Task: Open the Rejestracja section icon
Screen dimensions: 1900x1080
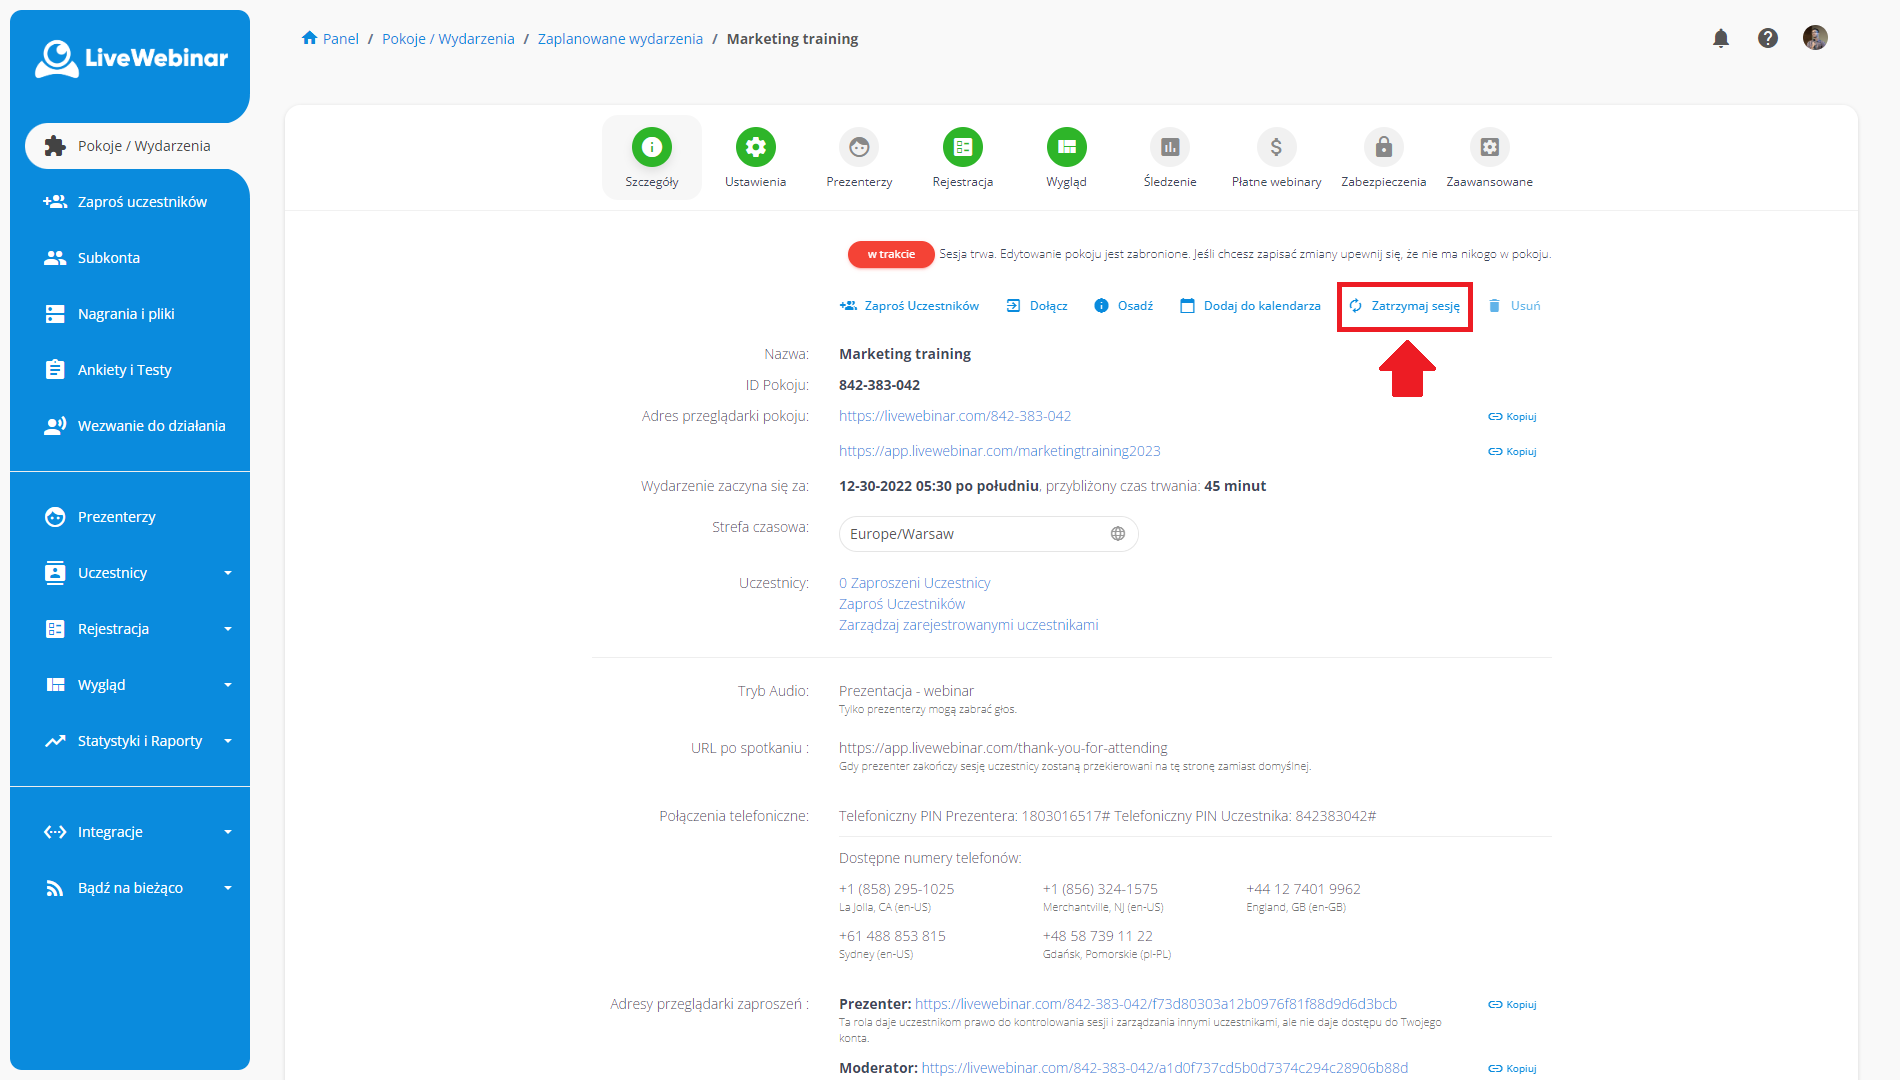Action: pos(962,148)
